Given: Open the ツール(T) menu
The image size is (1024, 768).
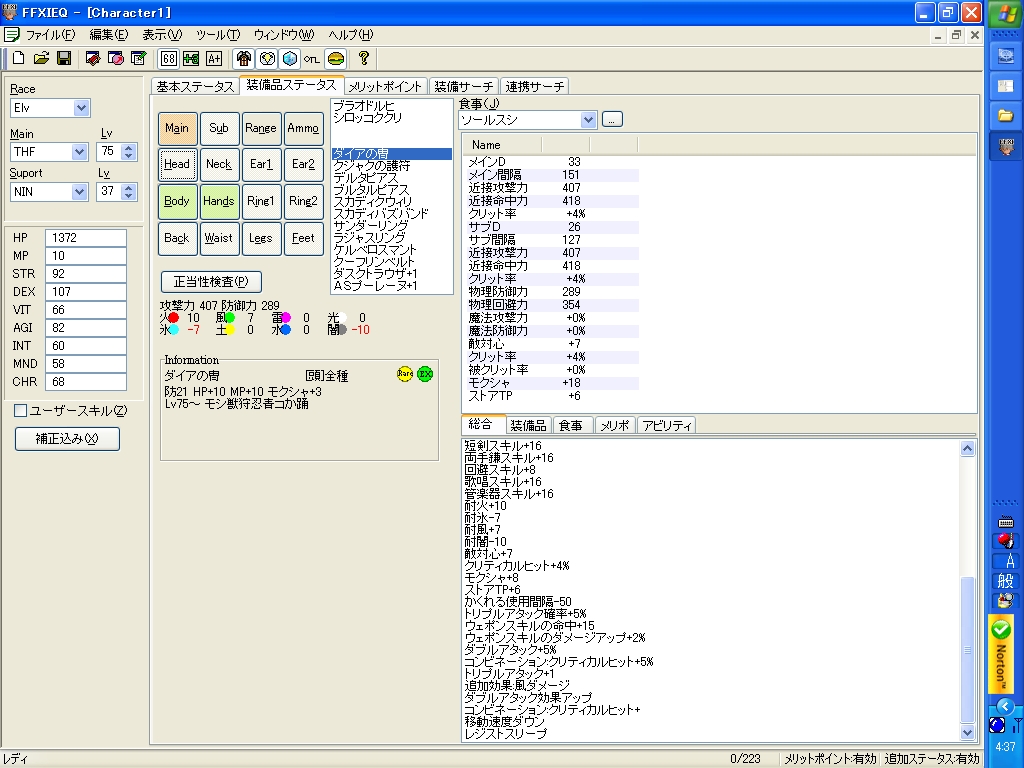Looking at the screenshot, I should (218, 35).
